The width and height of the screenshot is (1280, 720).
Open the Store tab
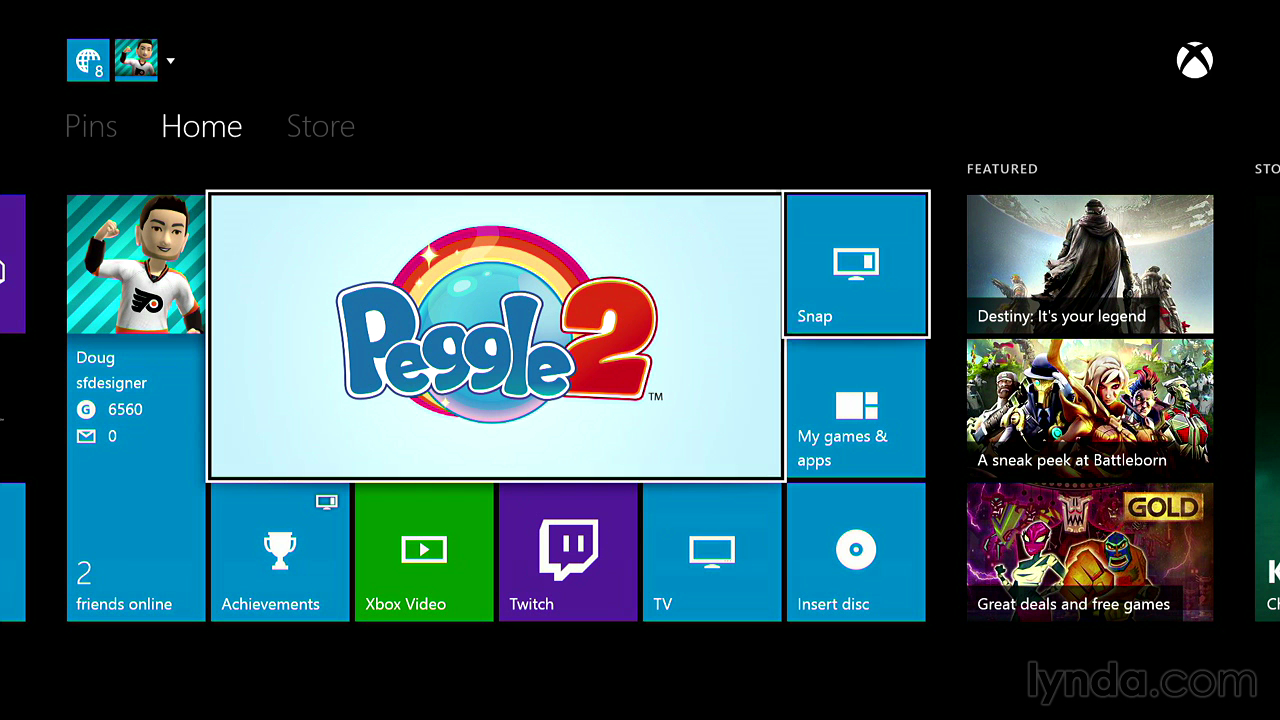click(x=321, y=126)
